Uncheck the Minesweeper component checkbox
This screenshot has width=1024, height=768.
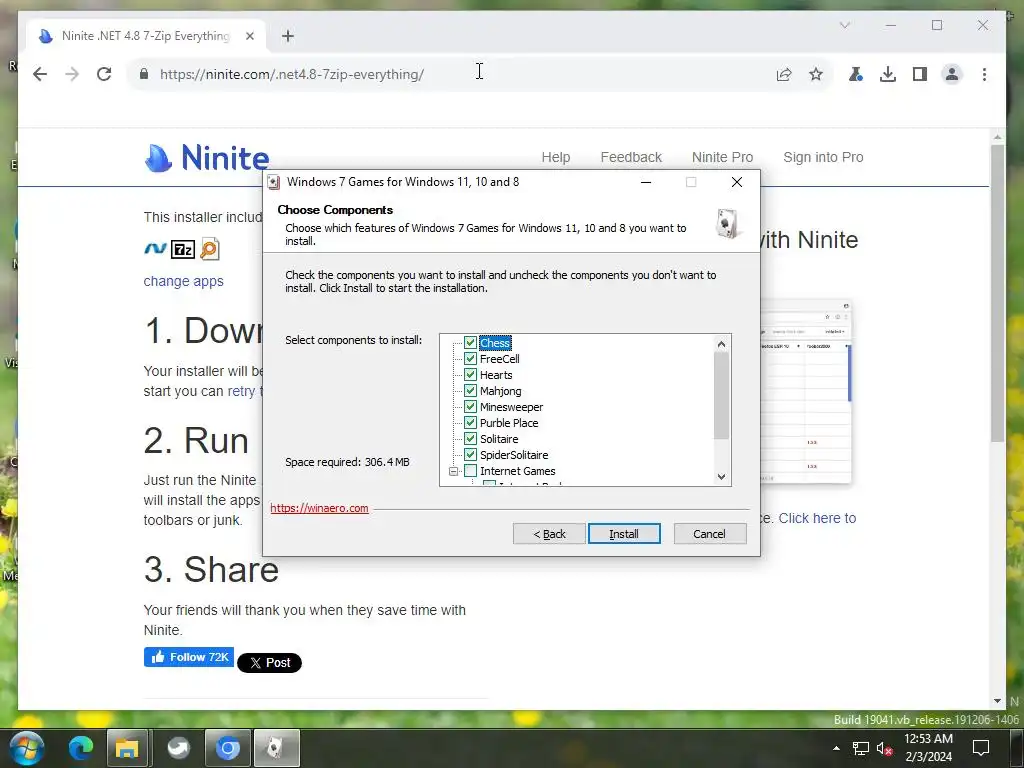[x=470, y=407]
